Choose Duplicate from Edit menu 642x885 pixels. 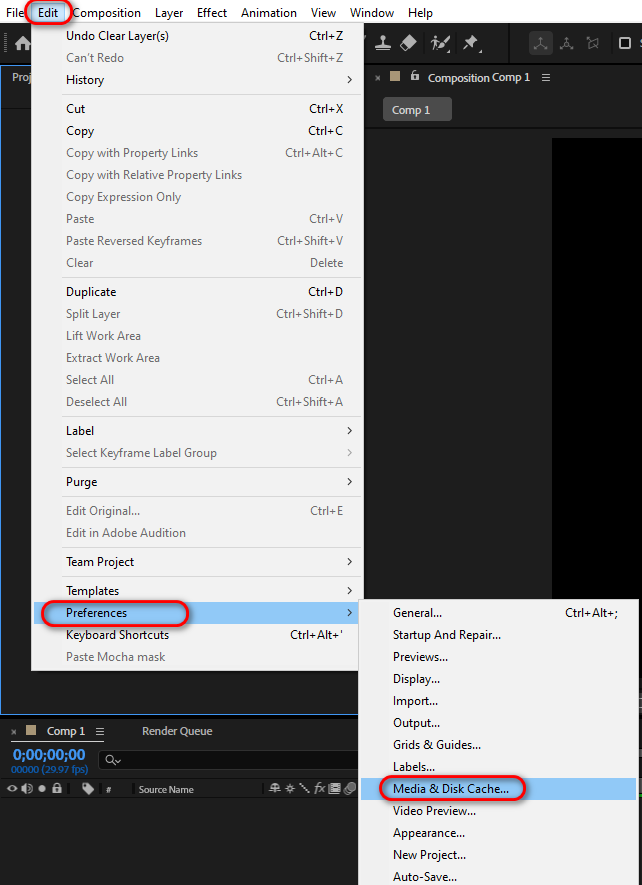pyautogui.click(x=197, y=292)
